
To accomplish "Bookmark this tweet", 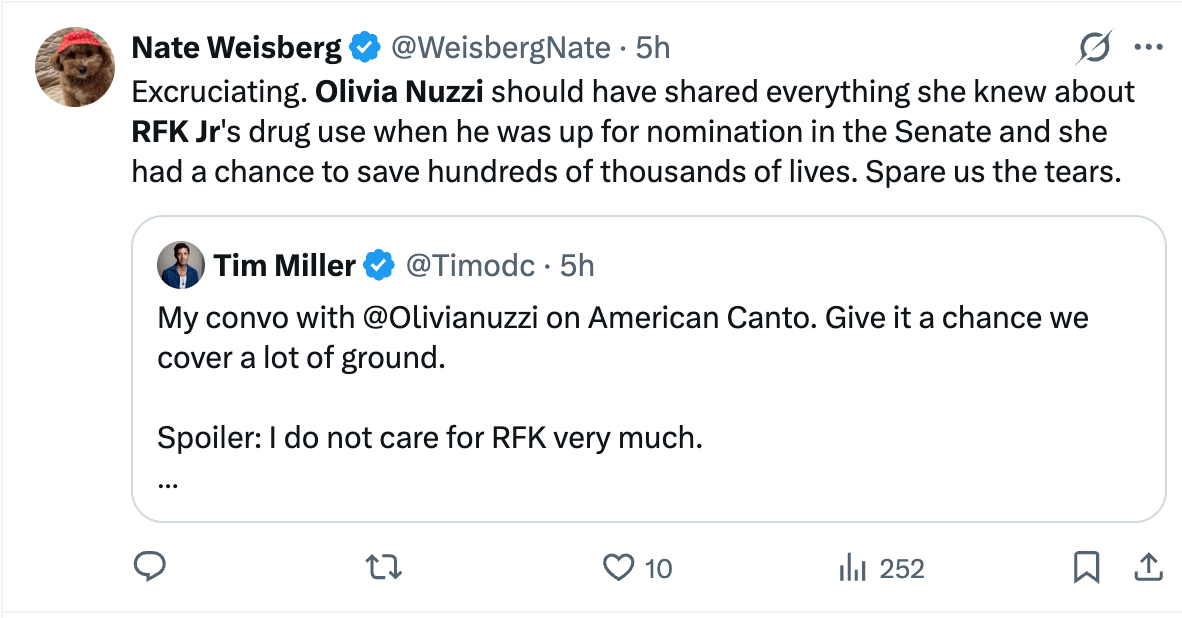I will tap(1085, 568).
